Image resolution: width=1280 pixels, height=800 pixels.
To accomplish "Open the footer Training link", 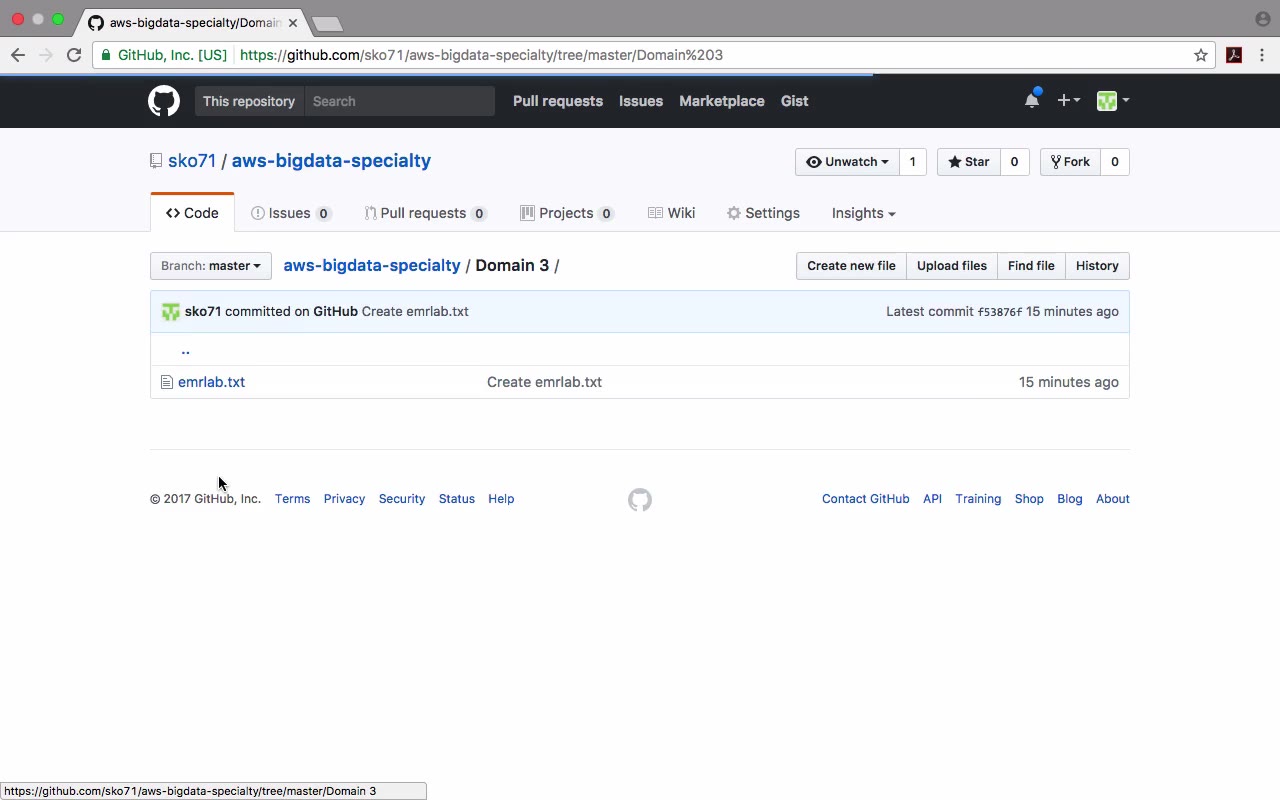I will 978,499.
